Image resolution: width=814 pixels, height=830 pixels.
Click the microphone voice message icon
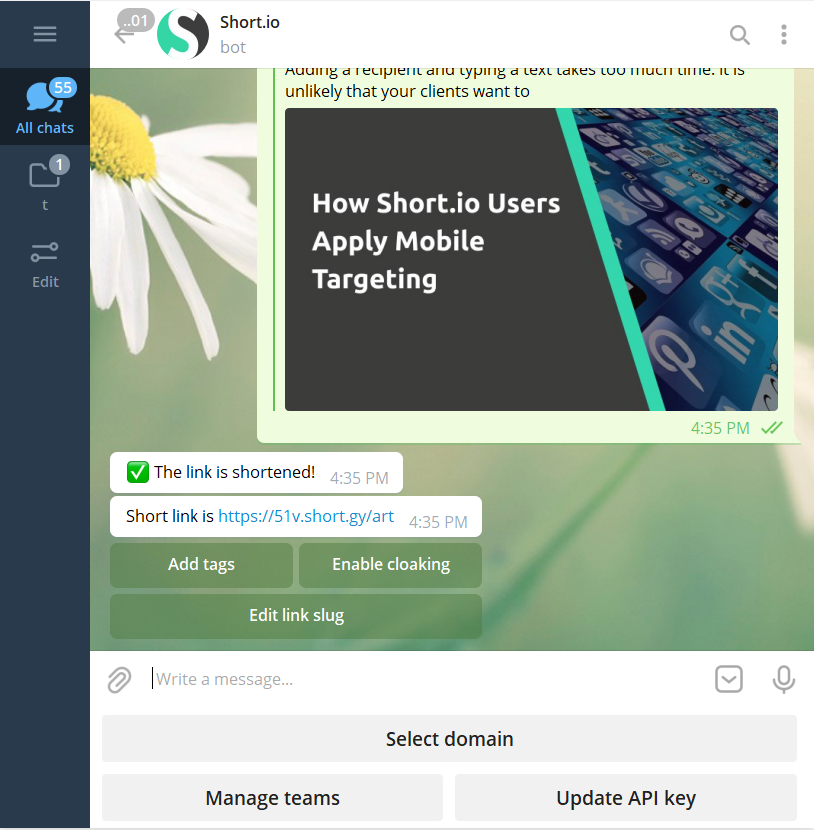783,680
